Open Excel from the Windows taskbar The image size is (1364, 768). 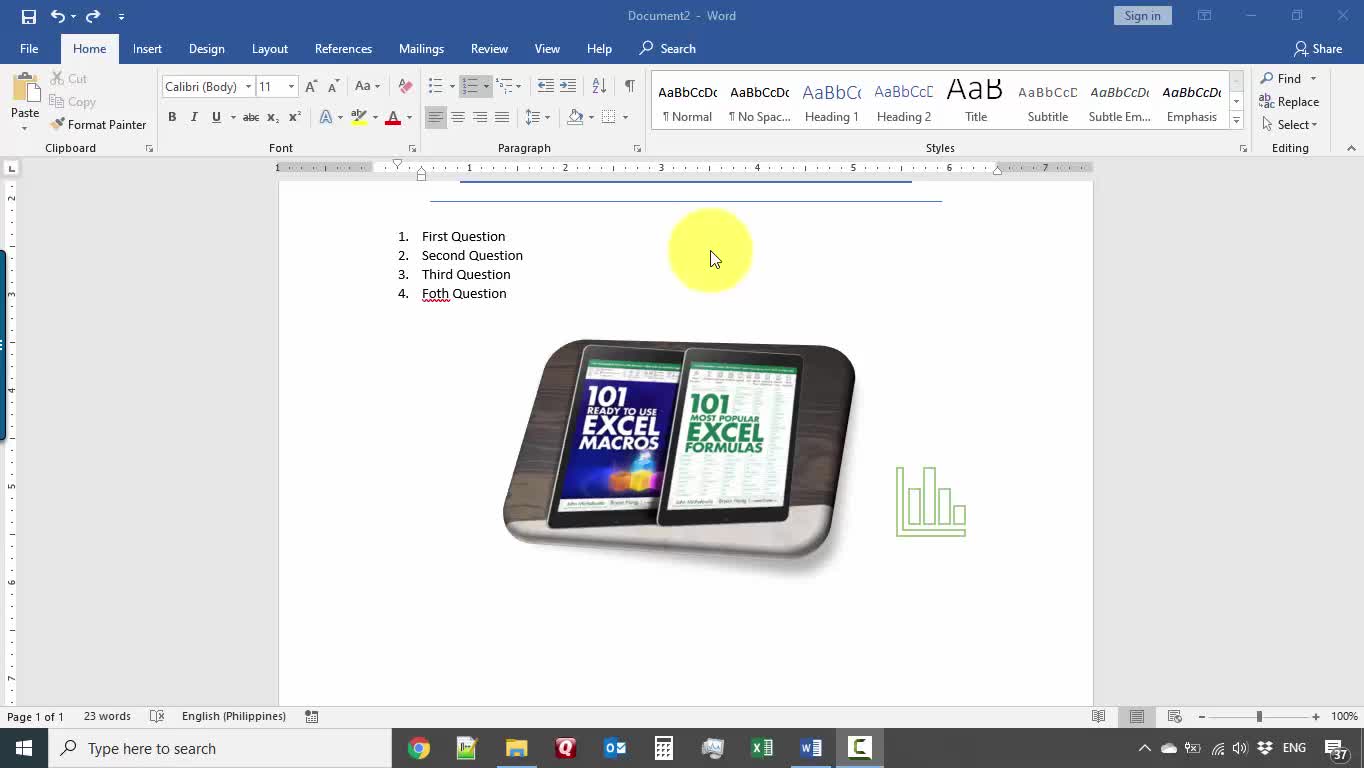(x=762, y=748)
